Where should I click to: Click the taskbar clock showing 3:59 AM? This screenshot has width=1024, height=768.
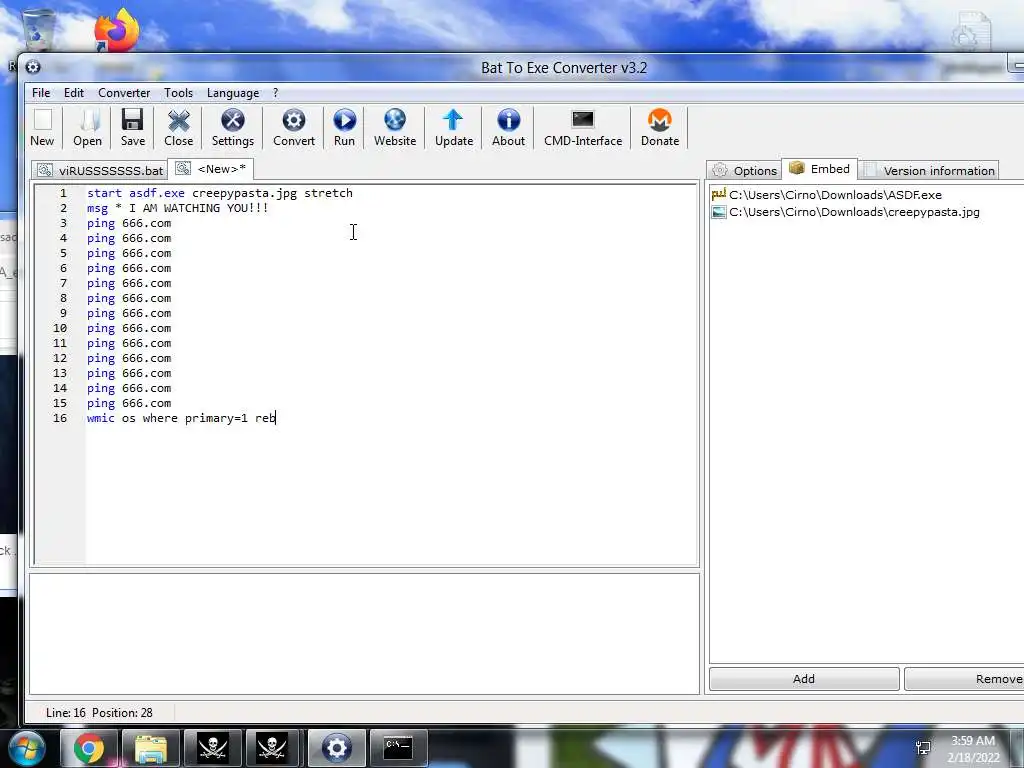(973, 749)
